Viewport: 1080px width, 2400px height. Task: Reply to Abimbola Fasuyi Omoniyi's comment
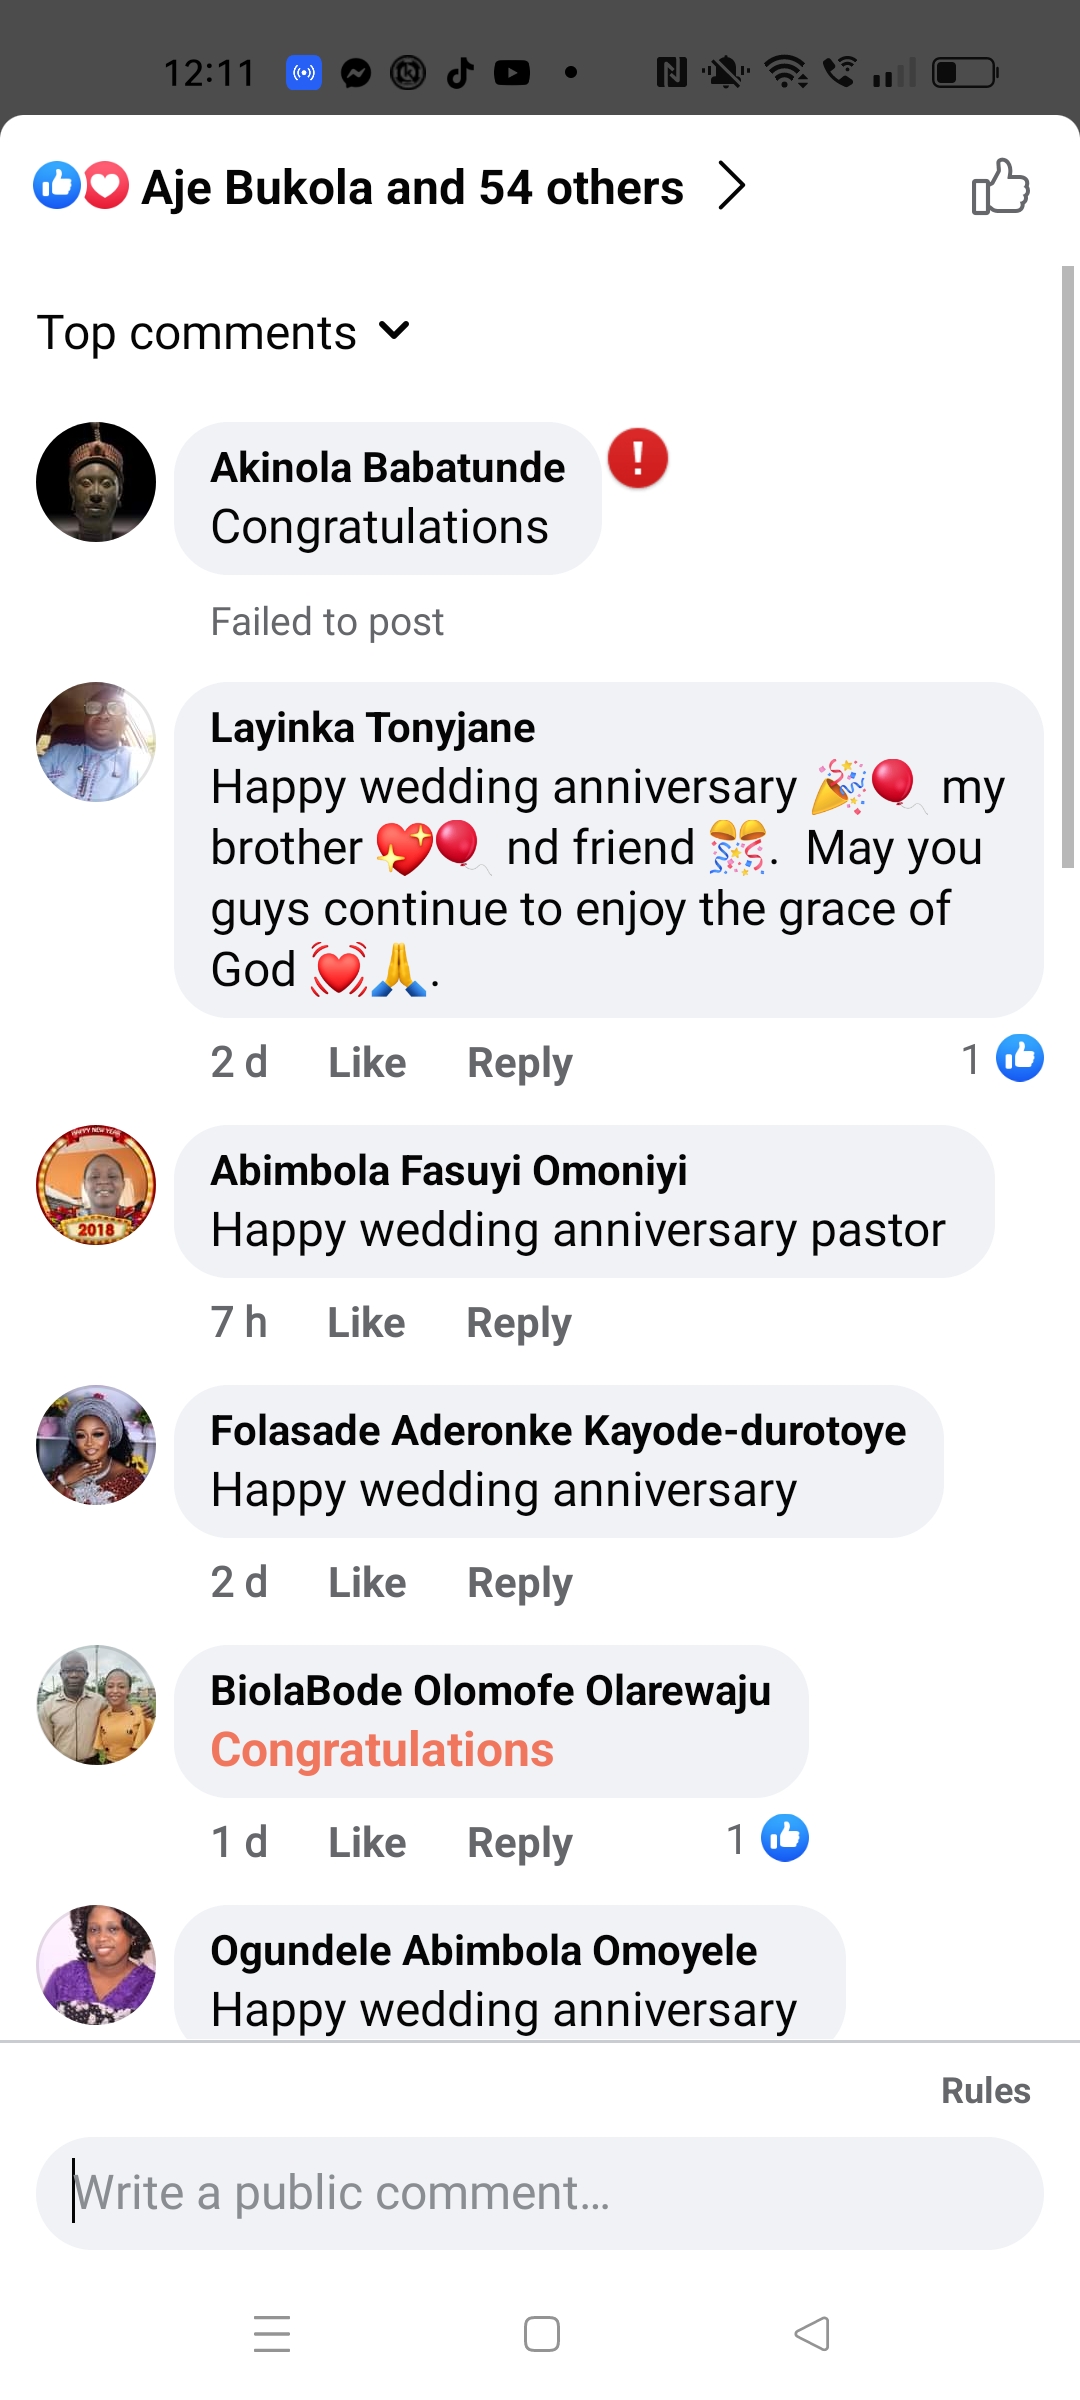518,1322
